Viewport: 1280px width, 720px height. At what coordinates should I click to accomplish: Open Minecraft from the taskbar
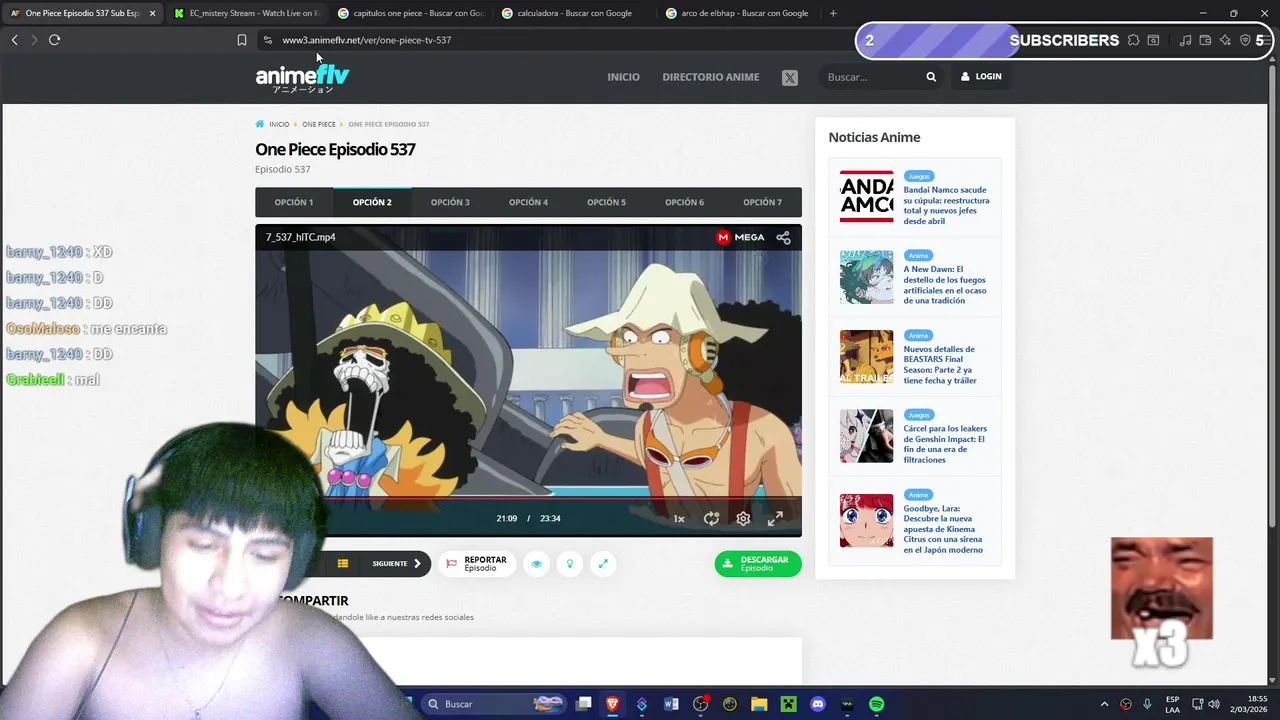pos(788,704)
